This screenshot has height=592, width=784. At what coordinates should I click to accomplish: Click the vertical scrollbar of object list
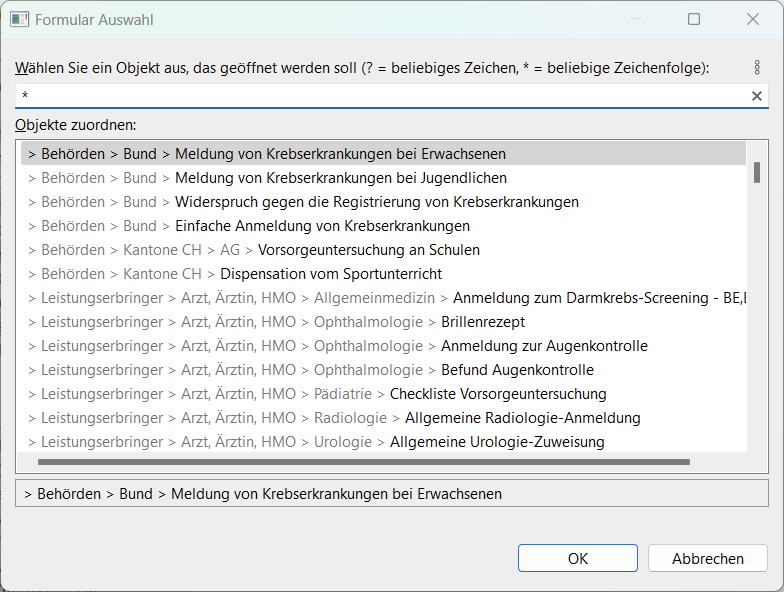[757, 174]
